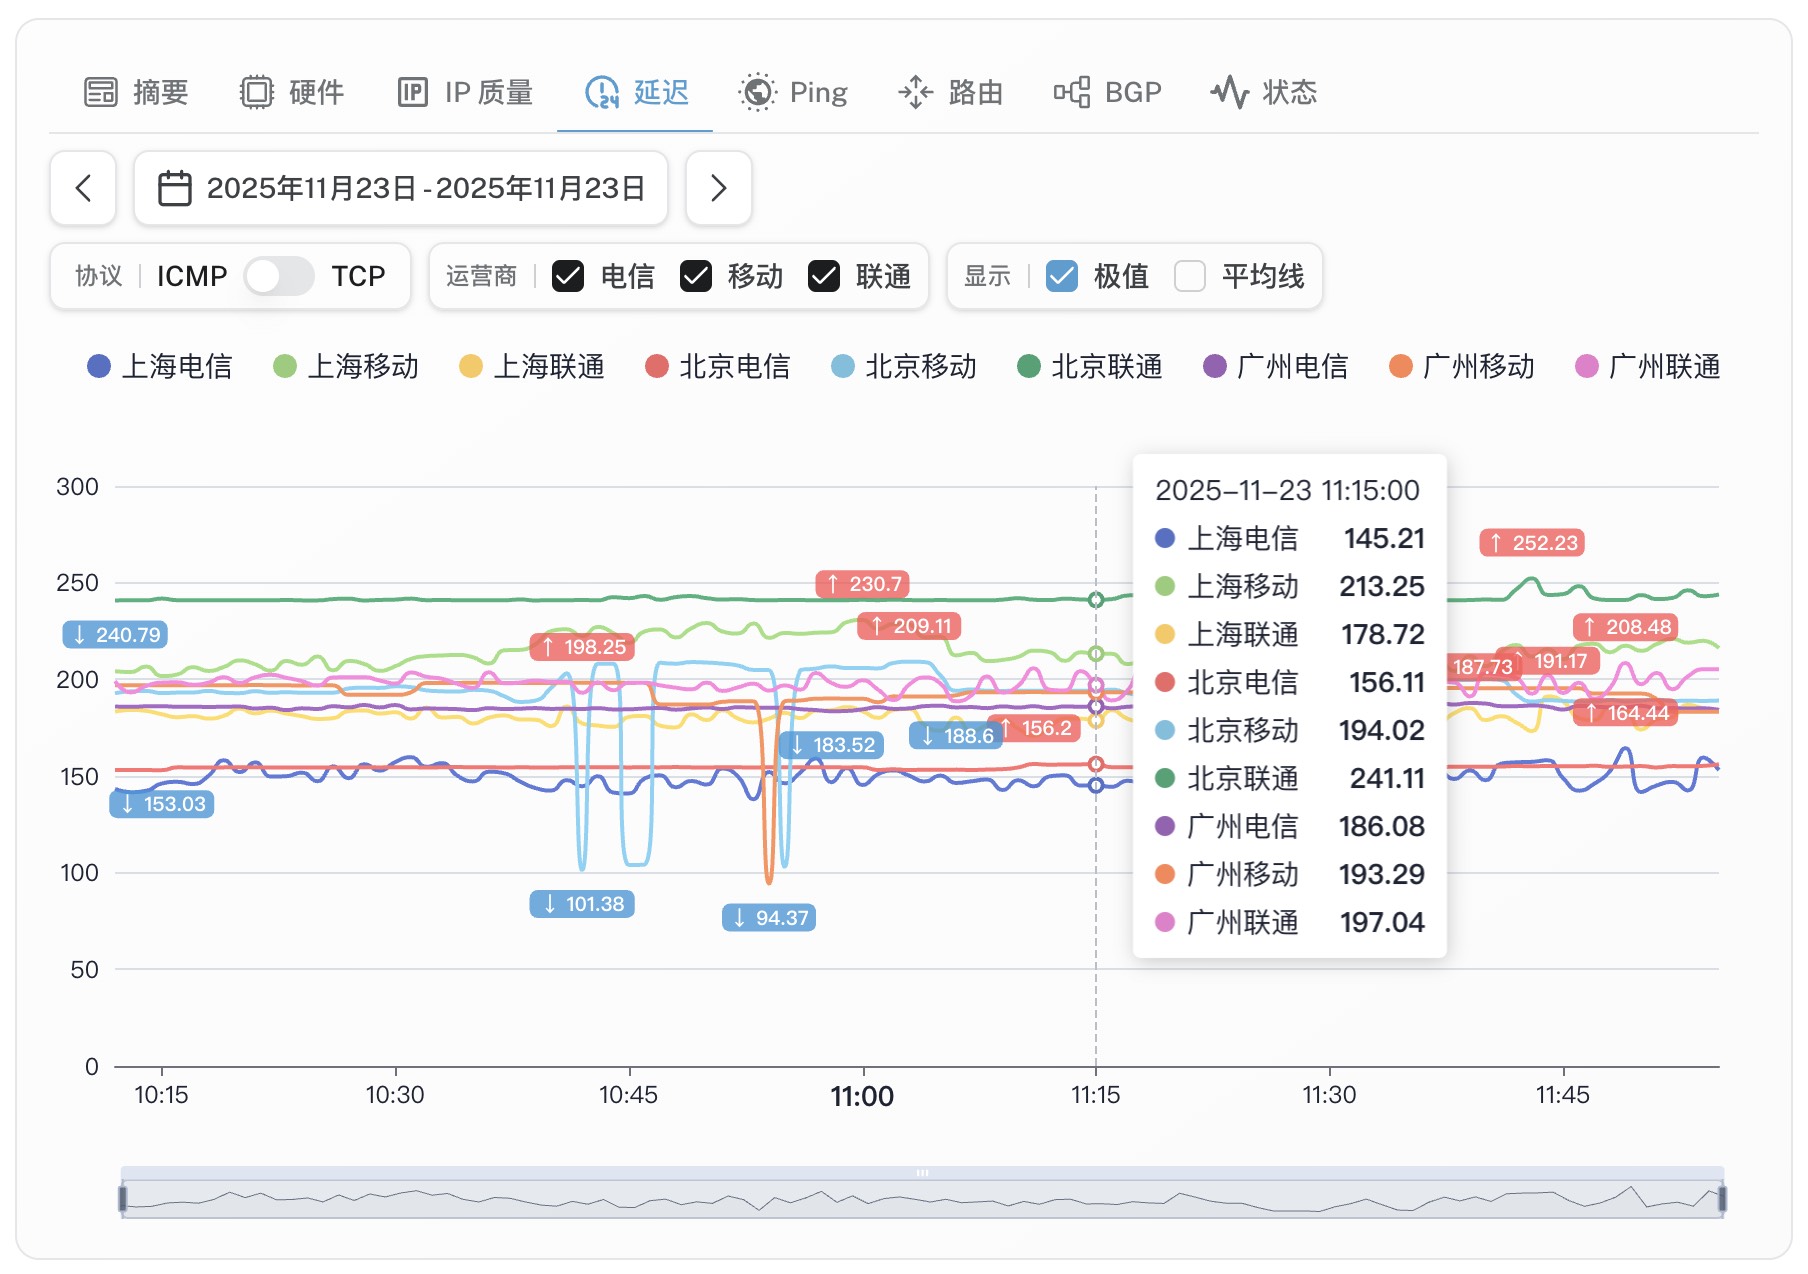The height and width of the screenshot is (1274, 1808).
Task: Click the 状态 pulse wave icon
Action: pos(1230,92)
